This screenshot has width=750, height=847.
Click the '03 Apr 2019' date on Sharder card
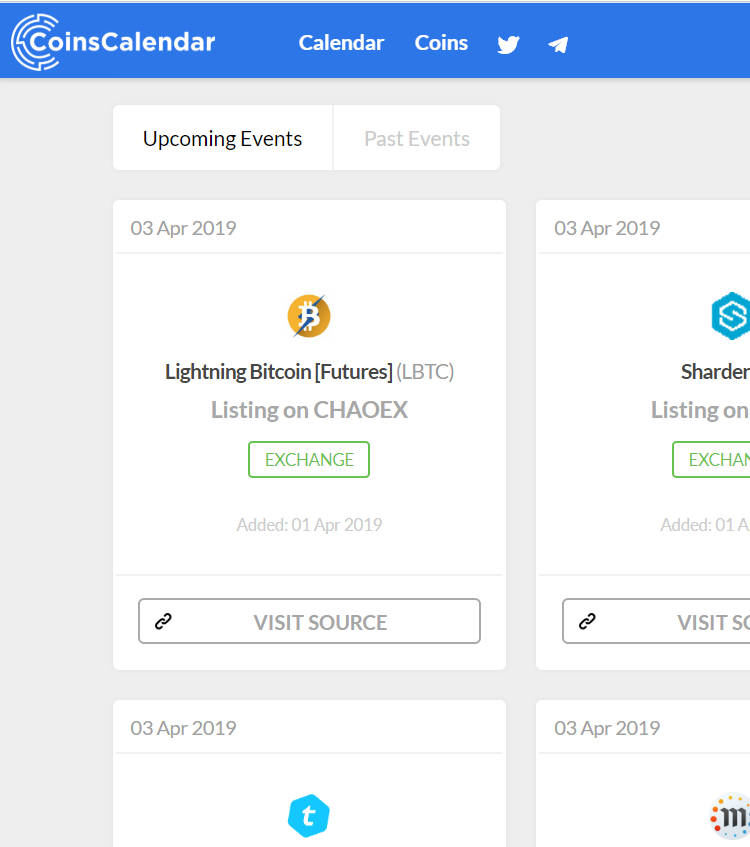607,228
